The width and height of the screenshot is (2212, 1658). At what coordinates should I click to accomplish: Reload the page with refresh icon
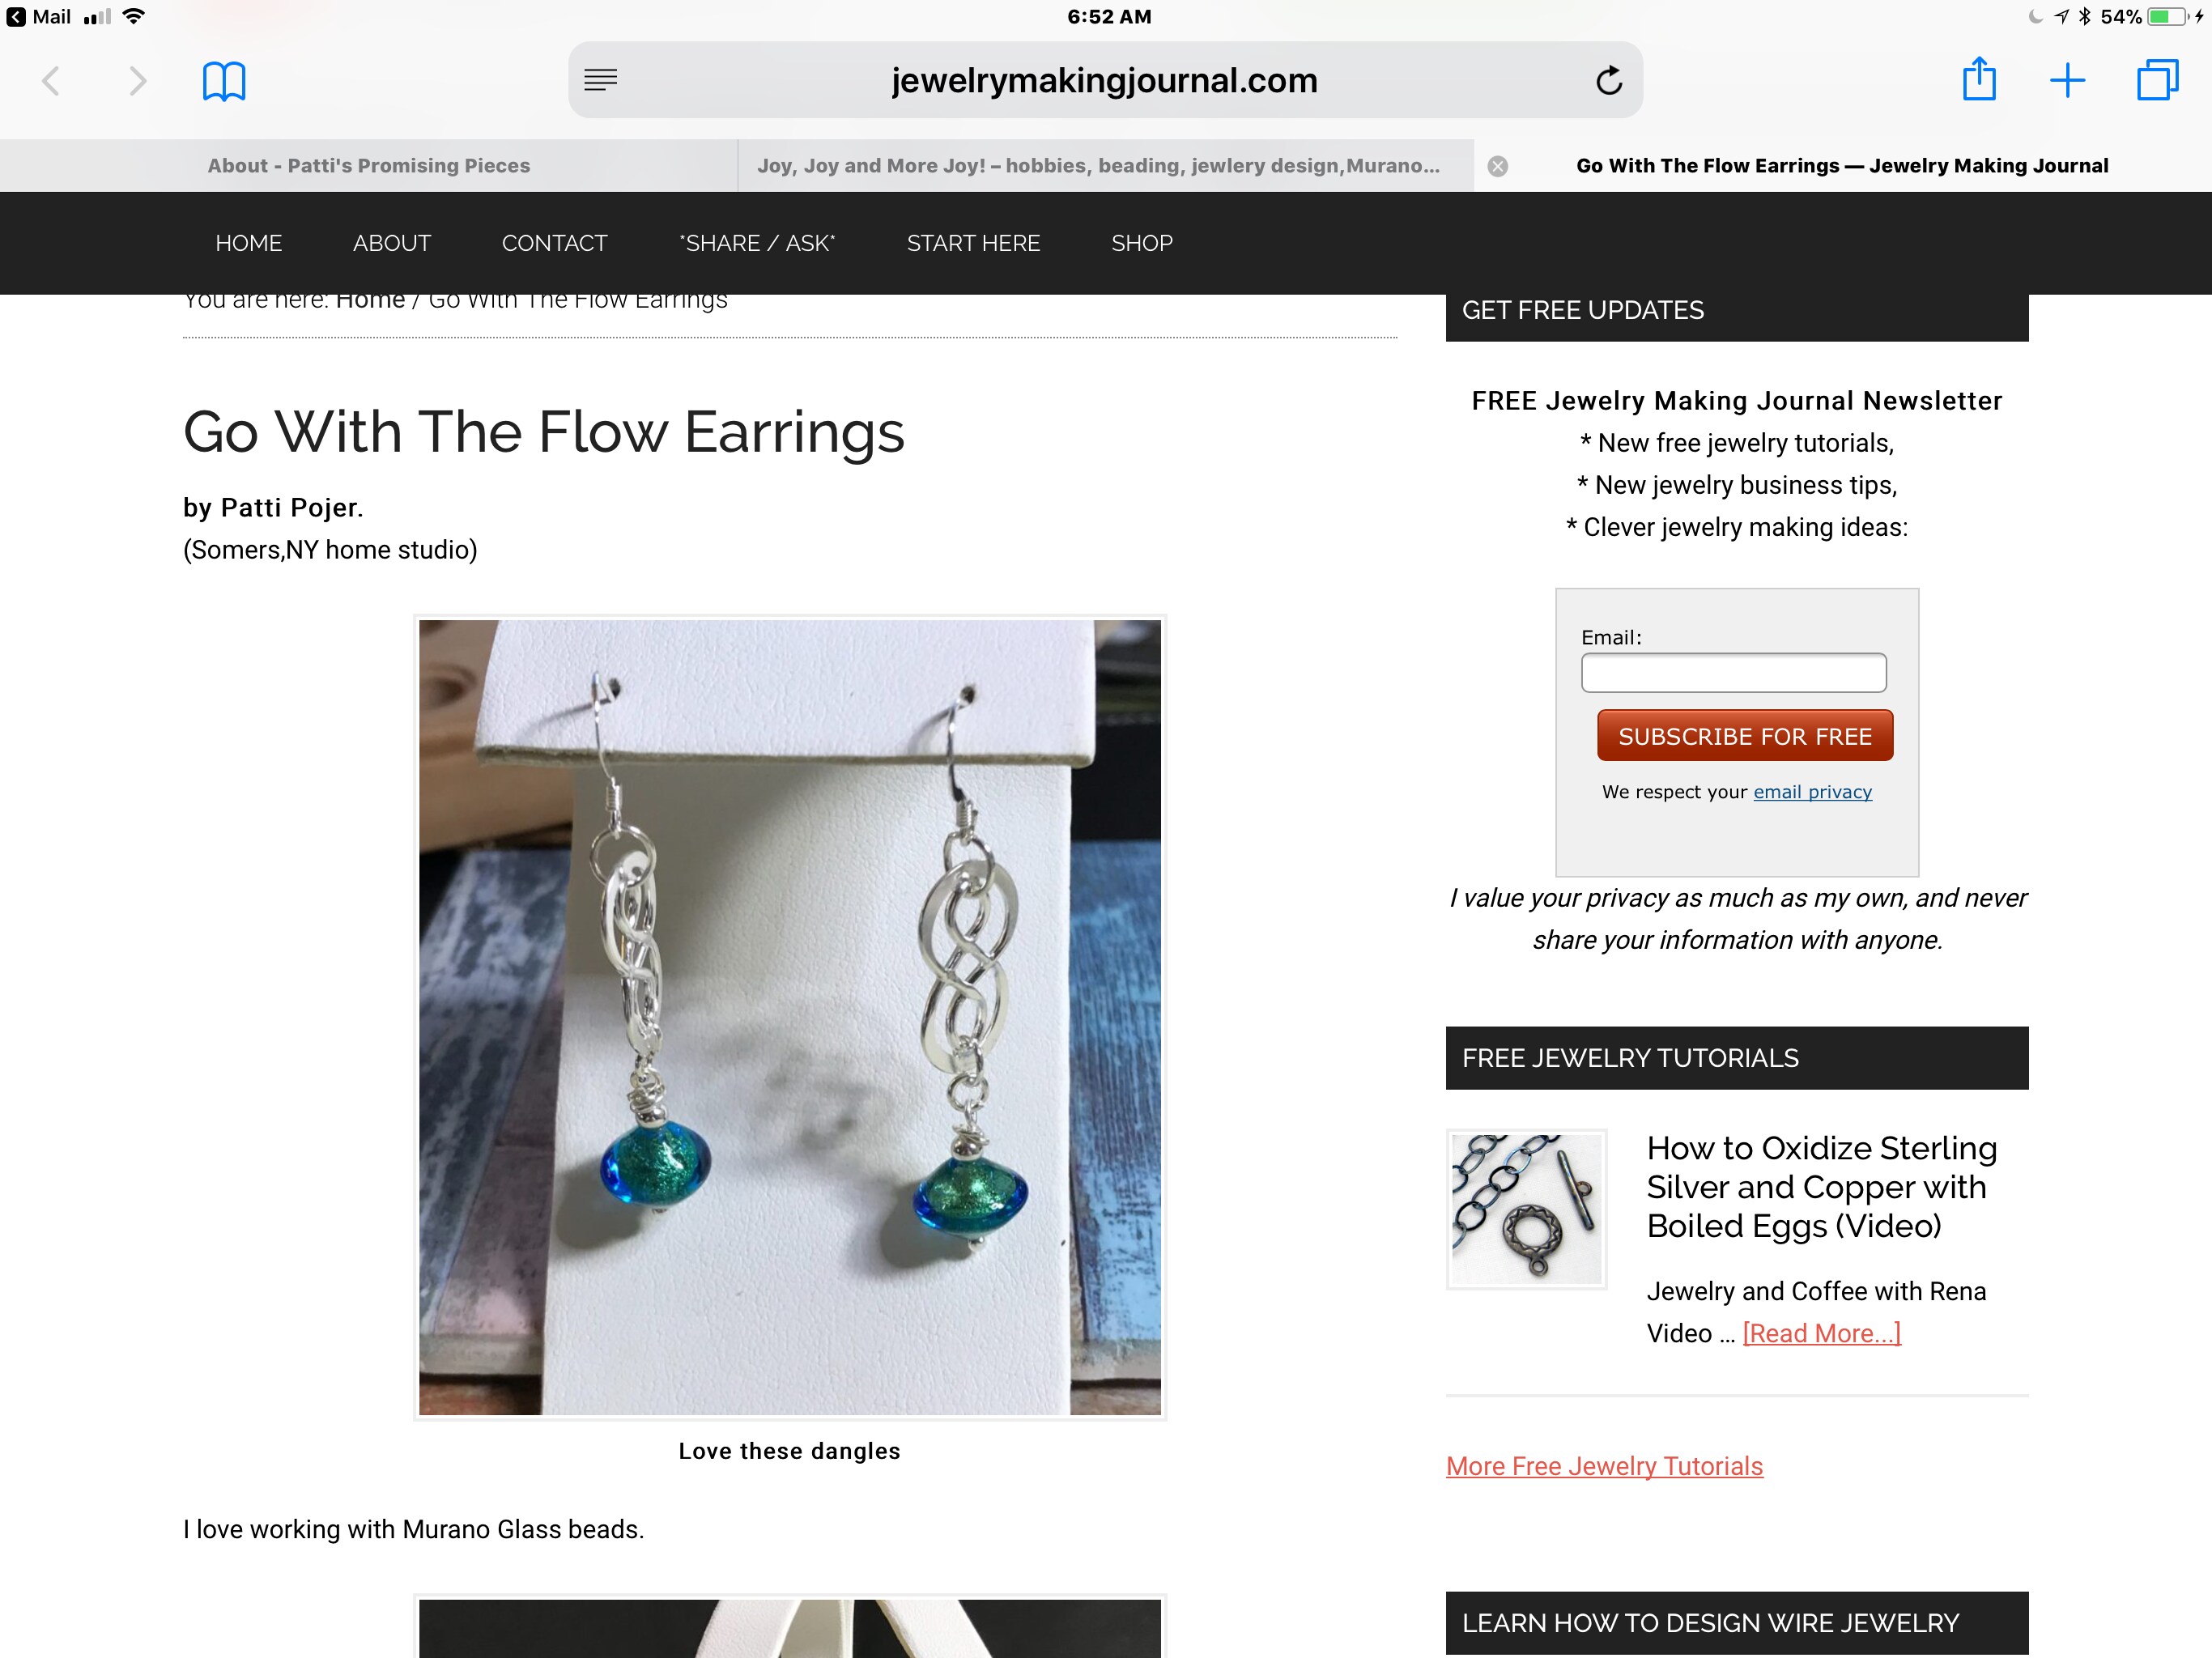point(1608,80)
